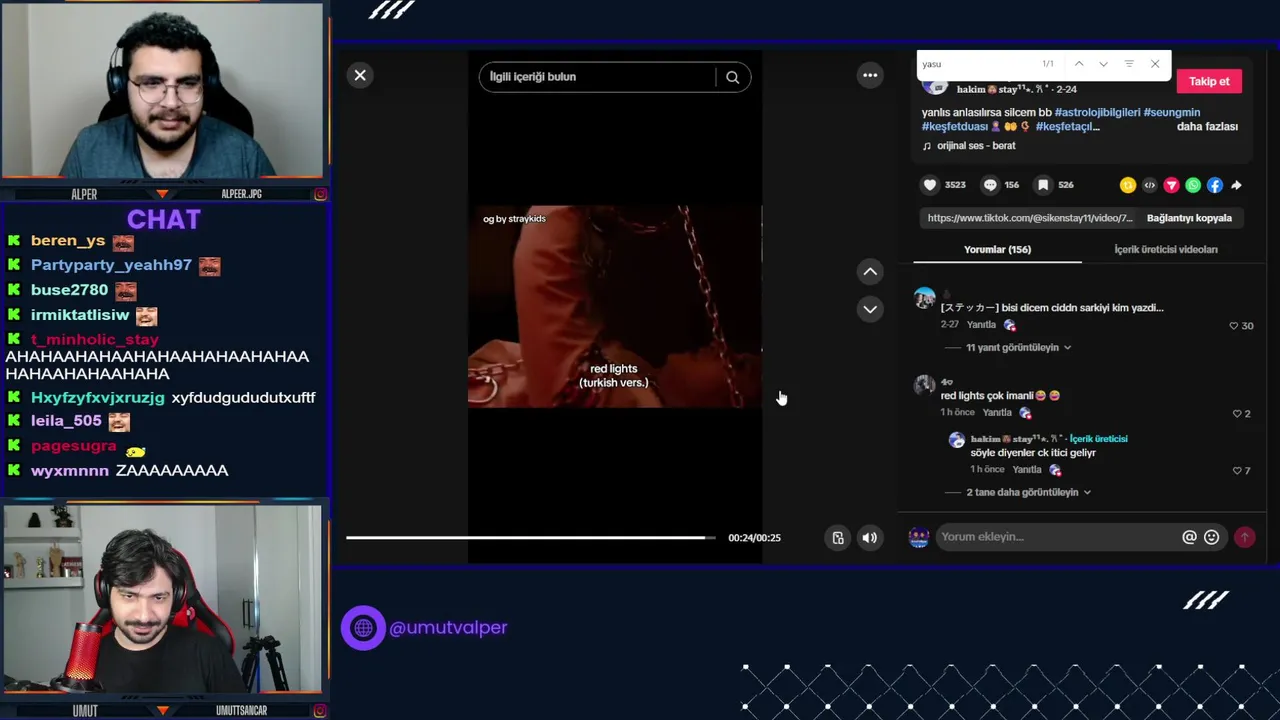The height and width of the screenshot is (720, 1280).
Task: Open the three-dot more options menu
Action: click(x=870, y=75)
